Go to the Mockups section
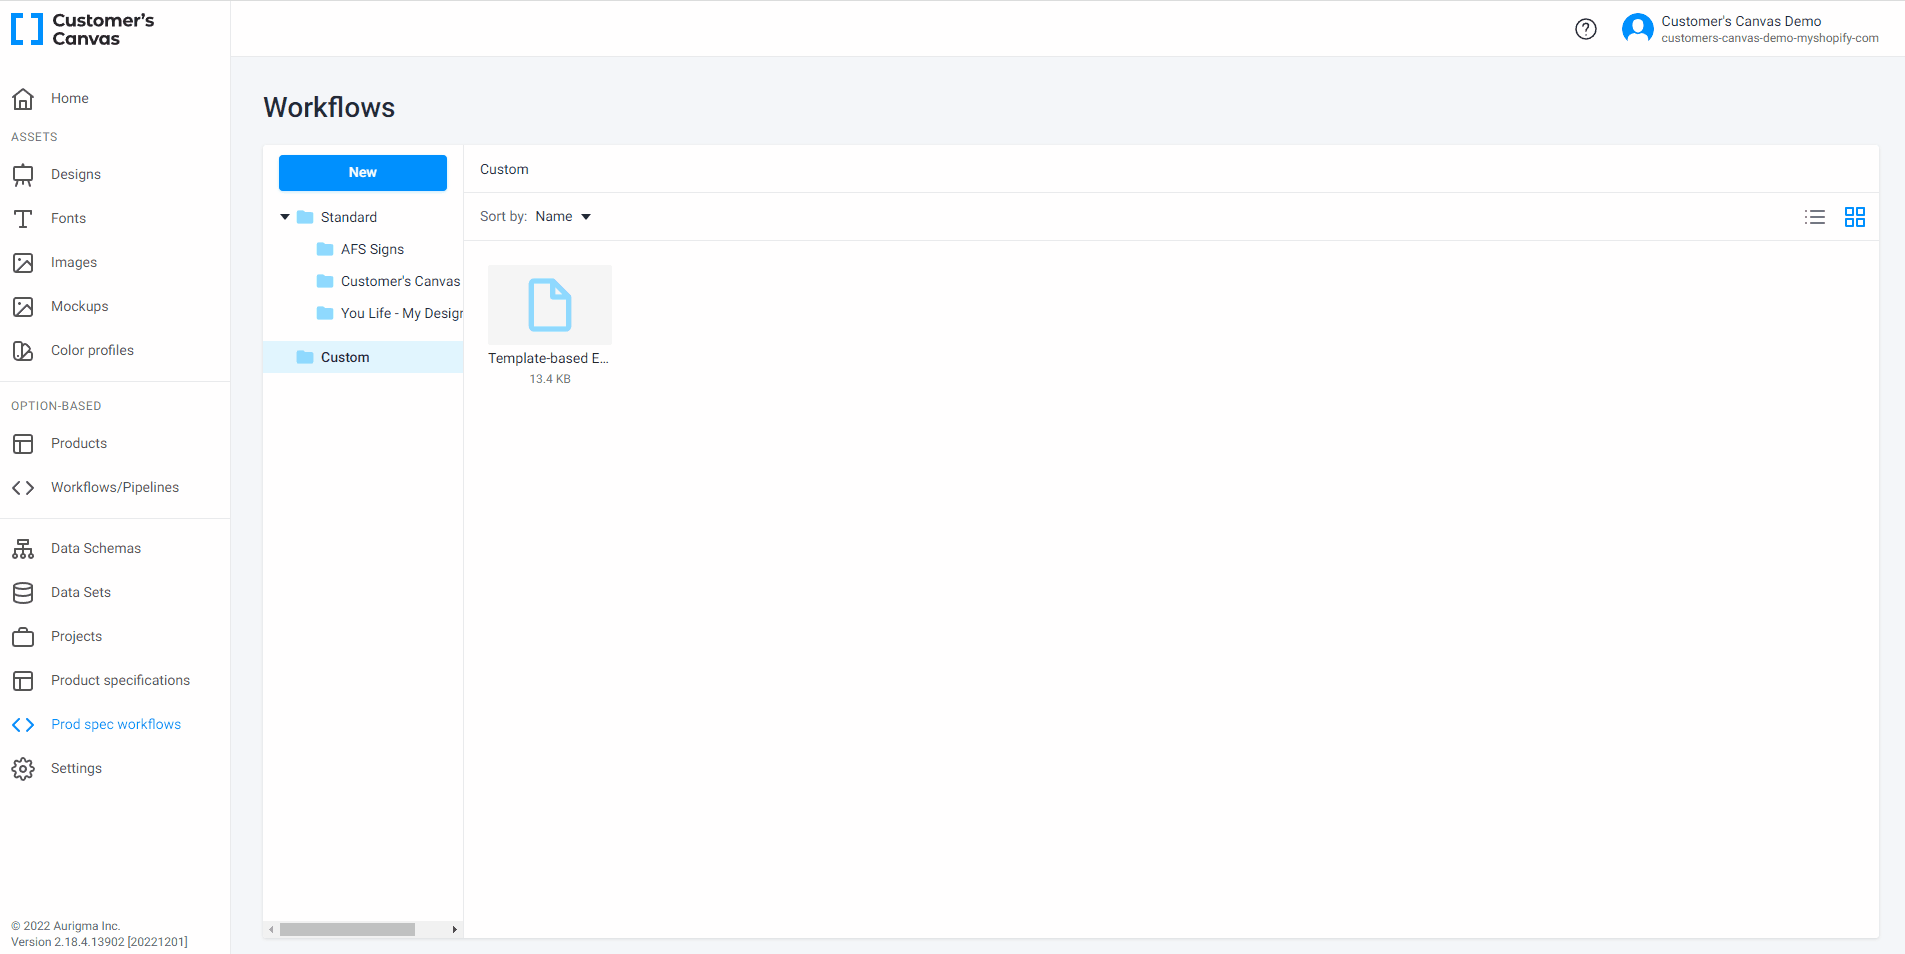 (79, 306)
